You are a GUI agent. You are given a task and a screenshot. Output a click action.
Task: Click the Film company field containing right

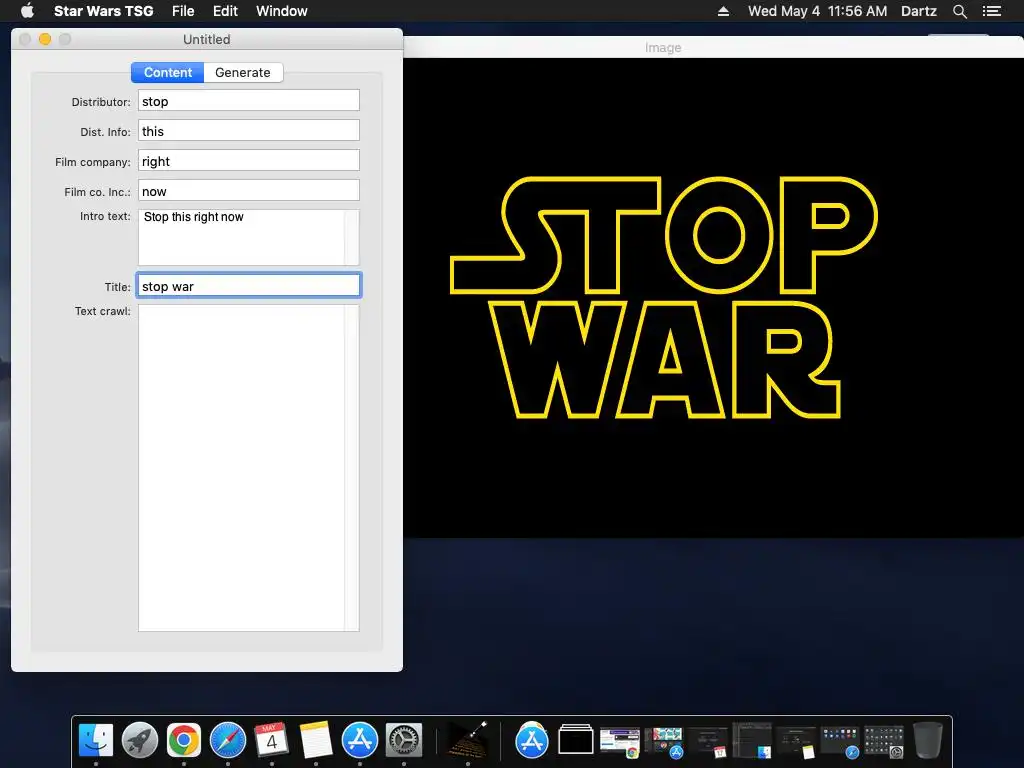[249, 161]
